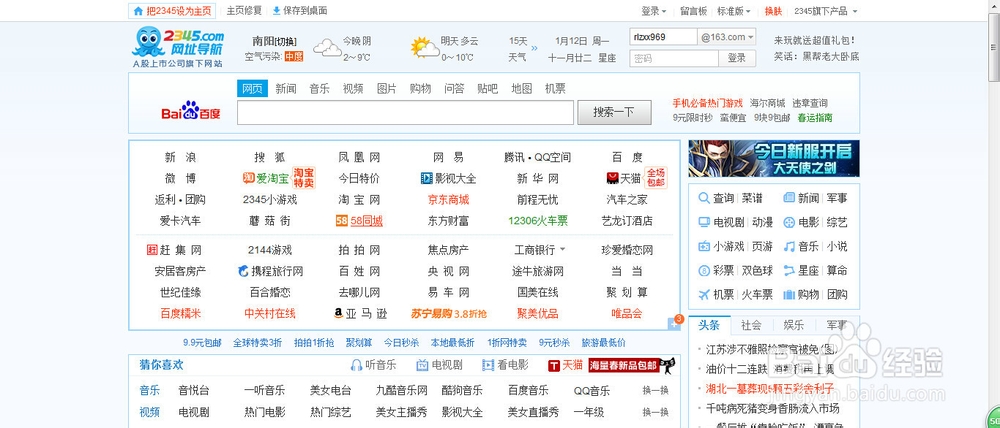Switch to the 娱乐 news tab
This screenshot has width=1000, height=428.
click(x=793, y=325)
